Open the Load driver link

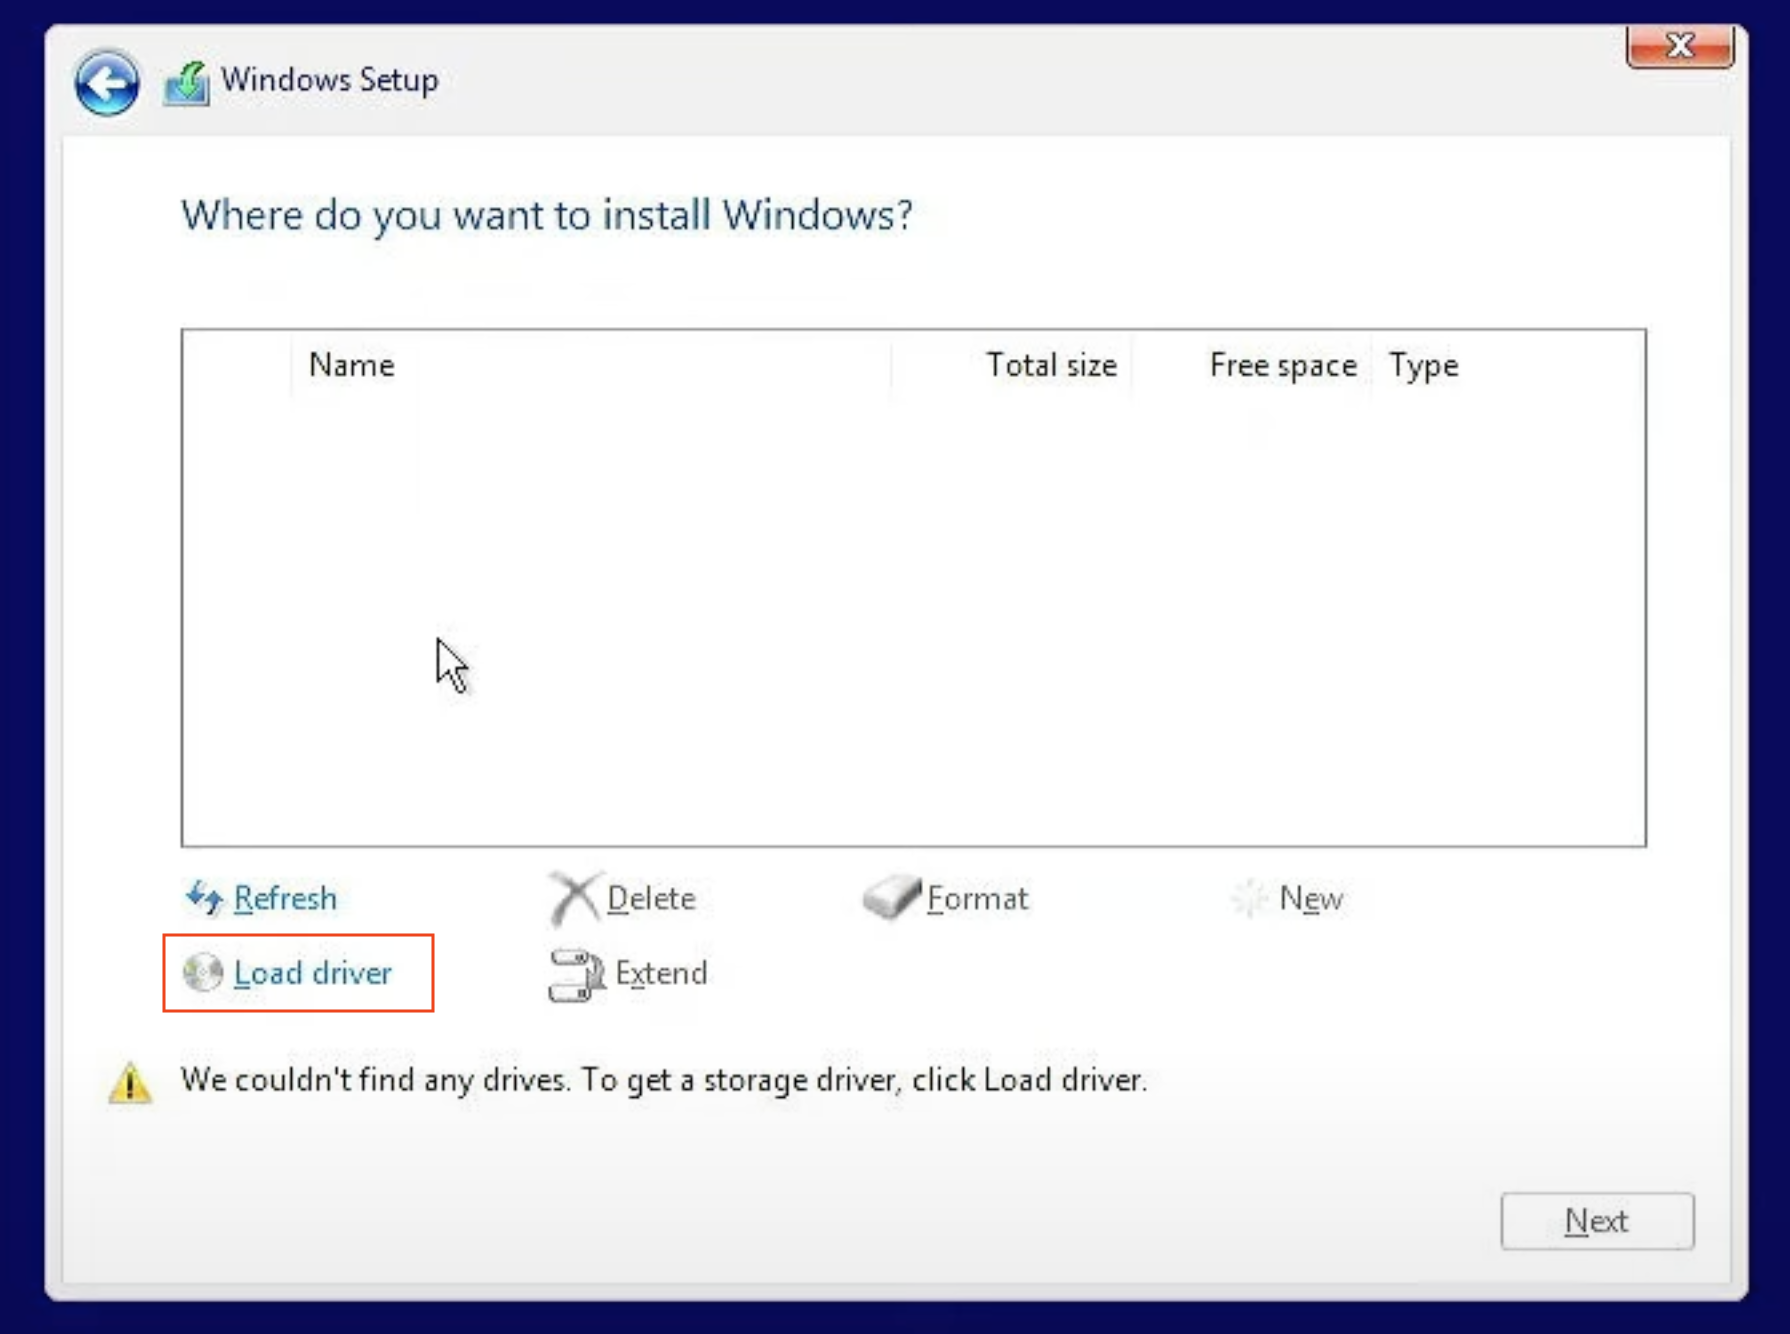pos(312,973)
